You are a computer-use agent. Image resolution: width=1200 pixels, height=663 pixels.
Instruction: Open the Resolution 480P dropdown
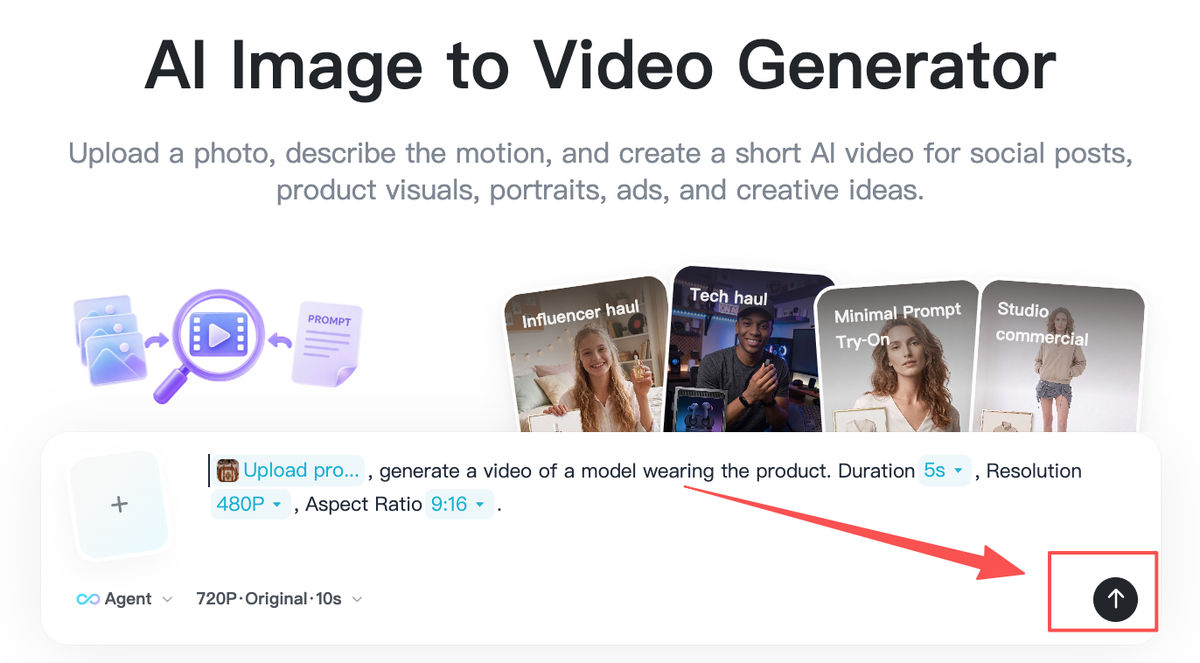(250, 504)
